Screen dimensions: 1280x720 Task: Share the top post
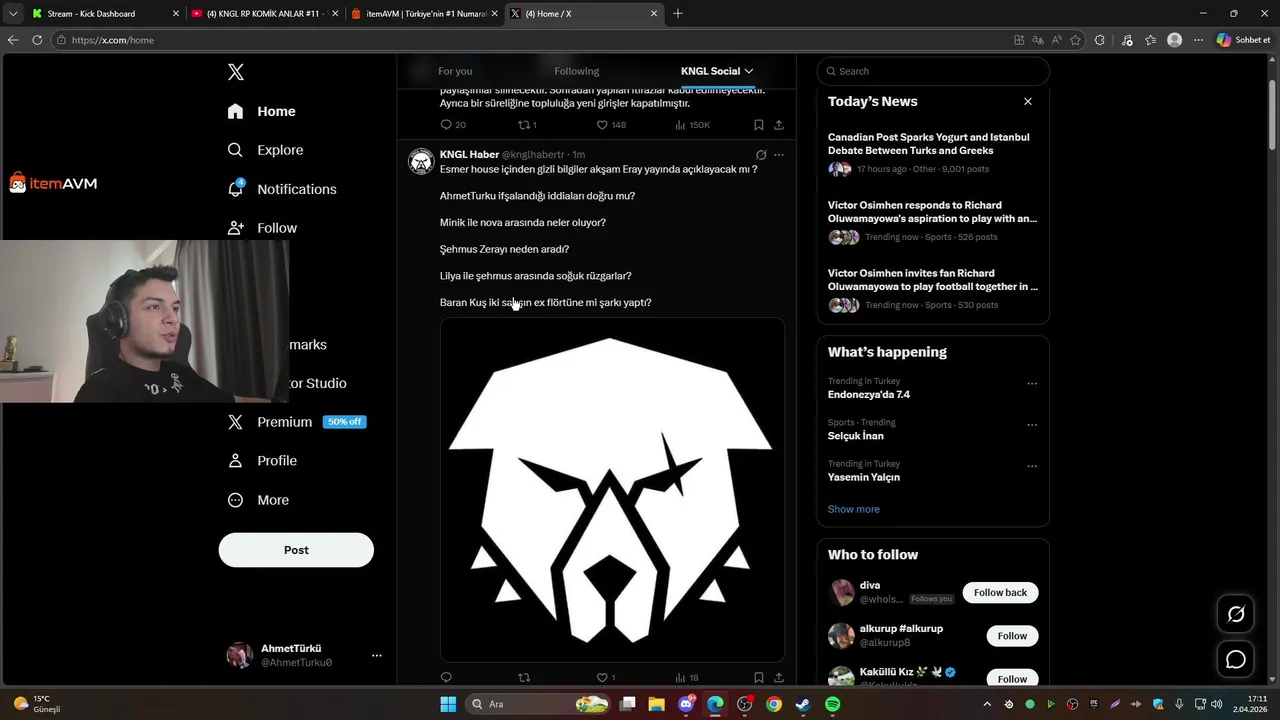[x=779, y=125]
